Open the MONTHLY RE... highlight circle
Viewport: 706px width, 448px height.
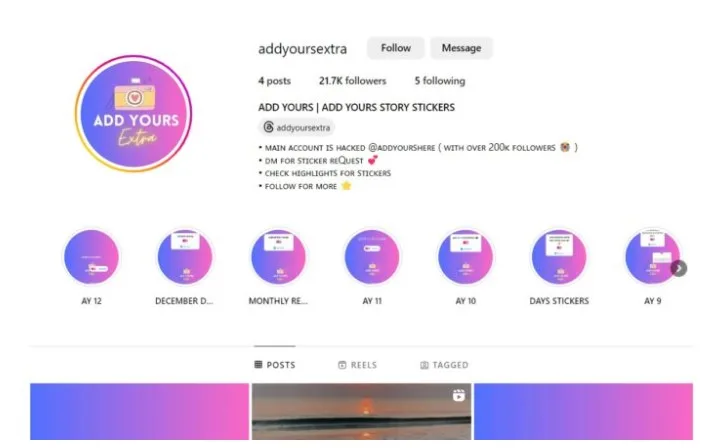(278, 257)
